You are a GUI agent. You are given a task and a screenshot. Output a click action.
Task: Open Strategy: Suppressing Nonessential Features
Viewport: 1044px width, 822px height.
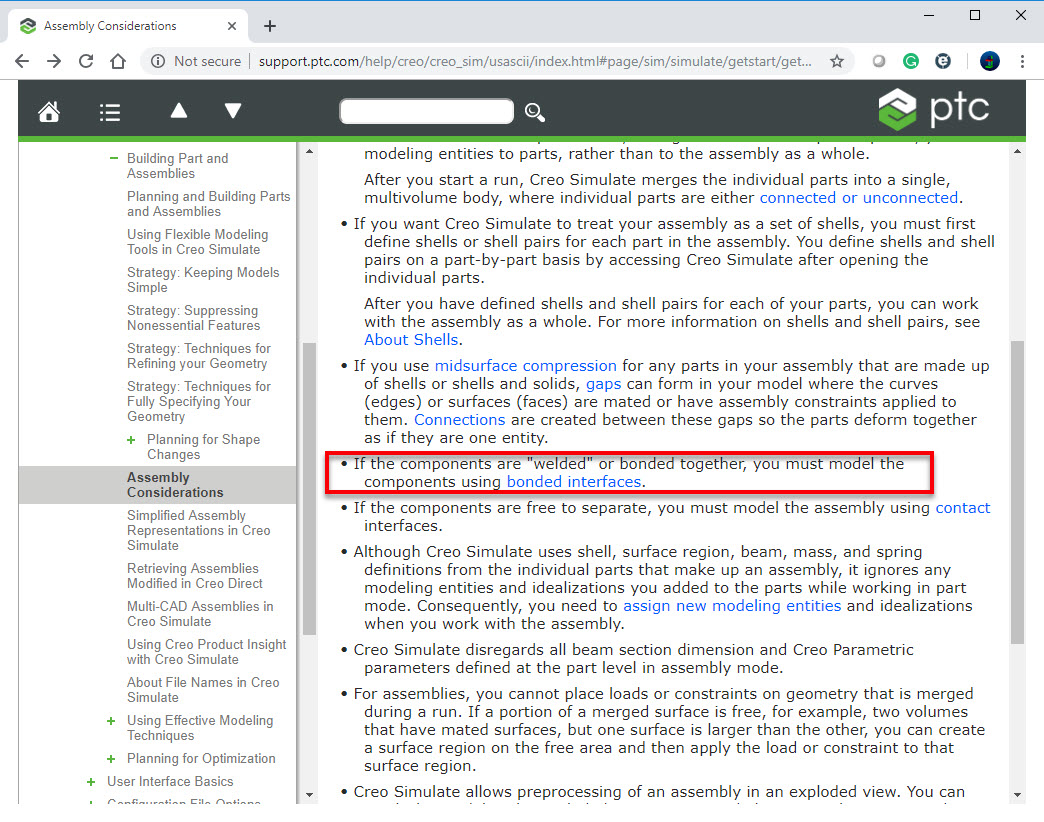[194, 317]
